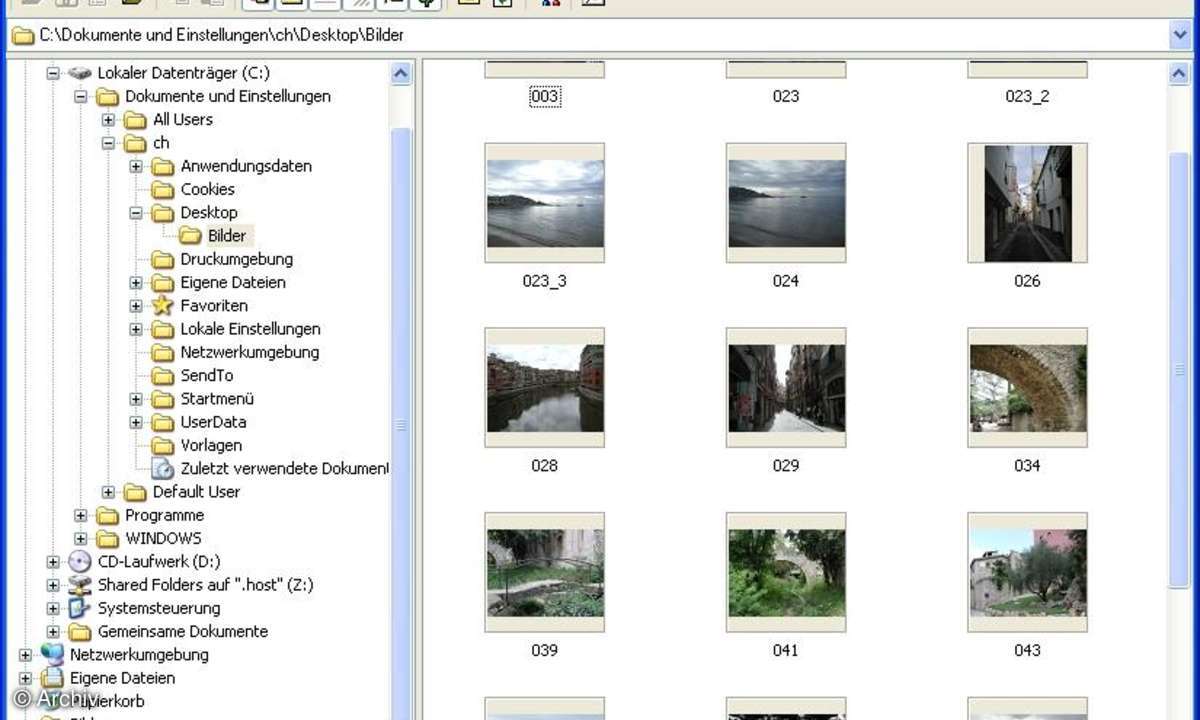Open the address path dropdown
Image resolution: width=1200 pixels, height=720 pixels.
pos(1179,35)
